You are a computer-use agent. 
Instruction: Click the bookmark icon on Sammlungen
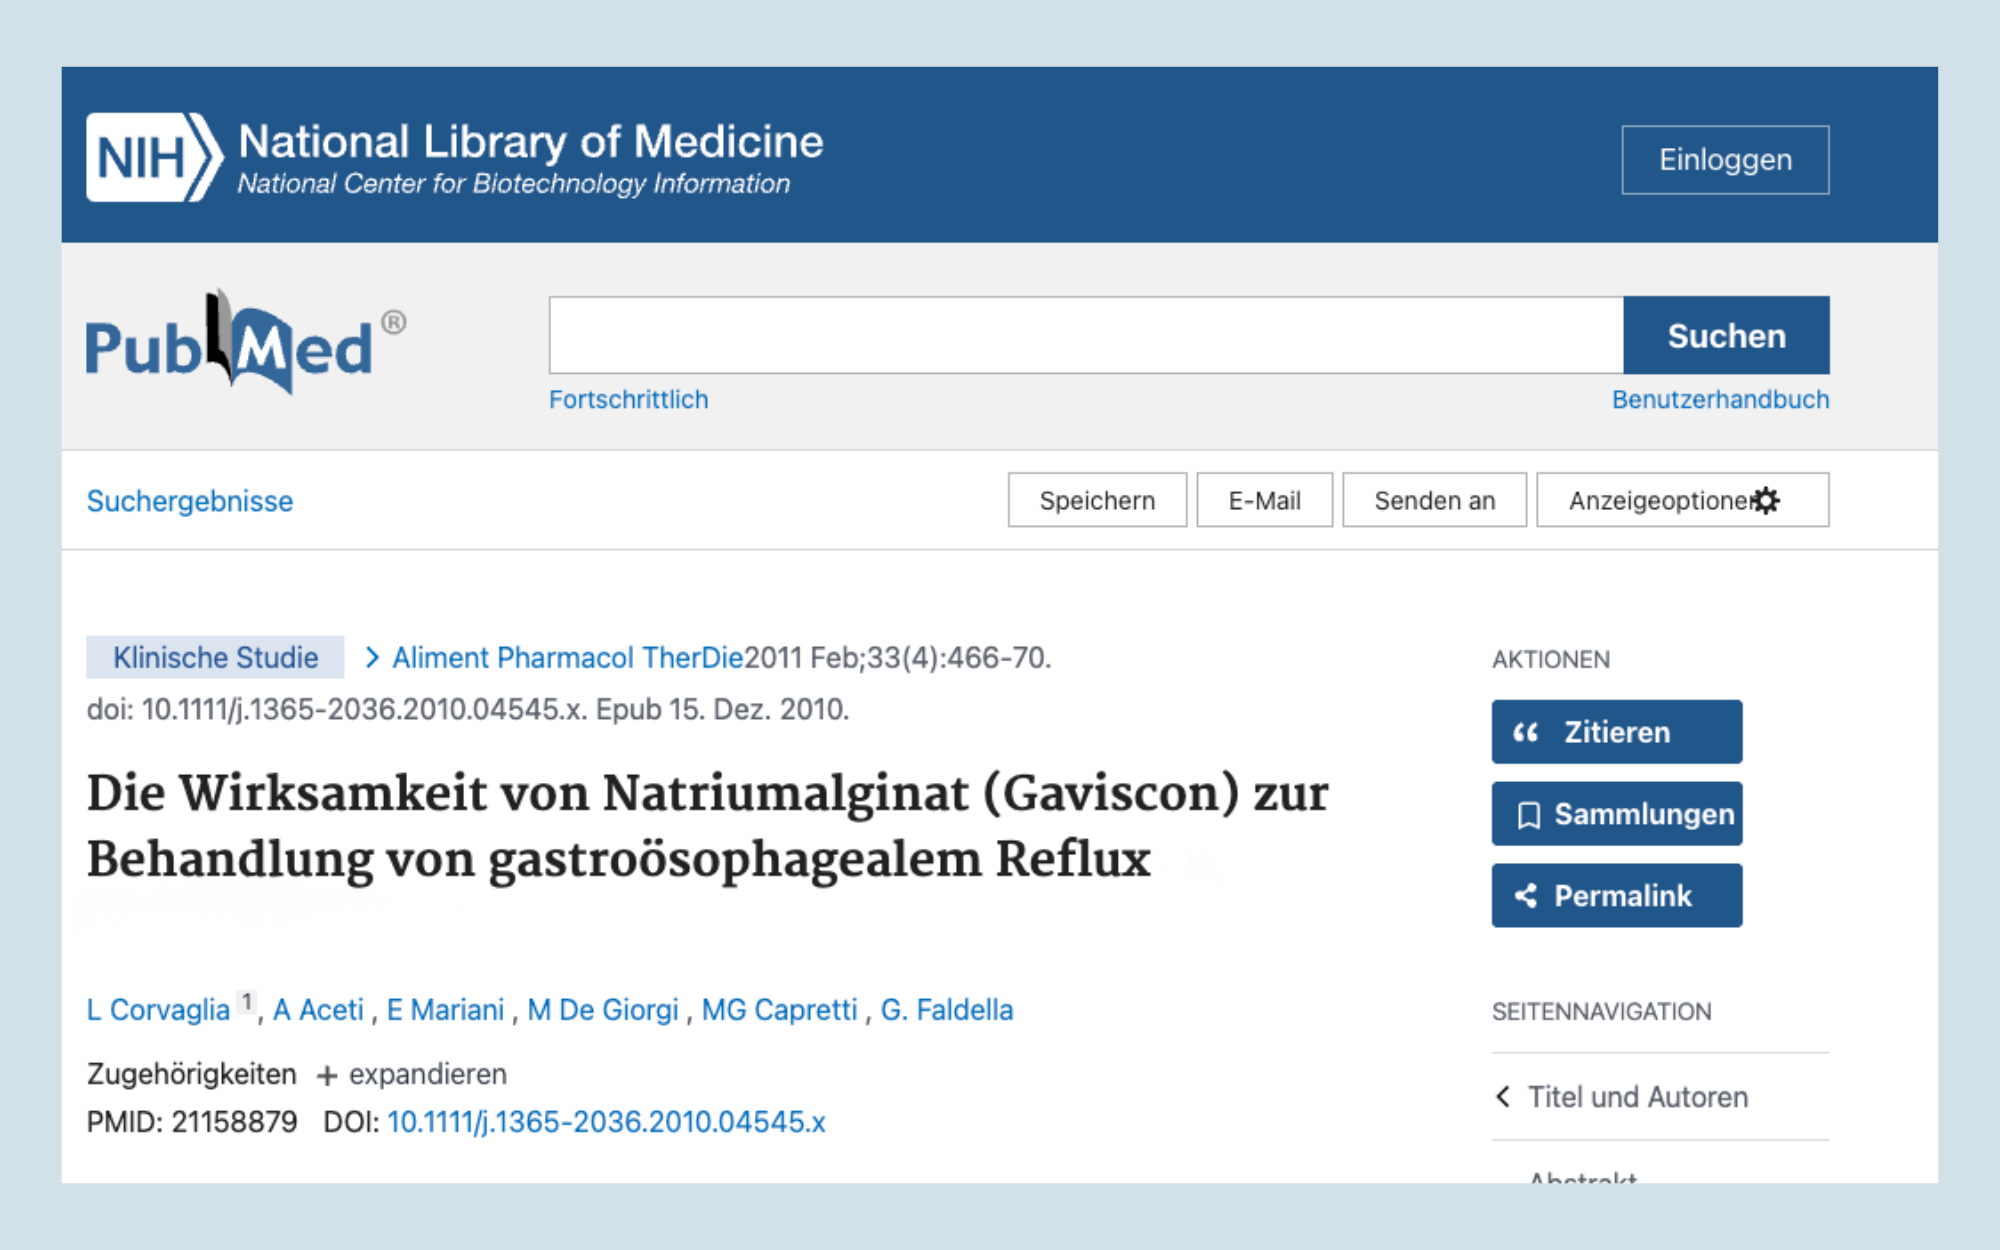(1528, 815)
